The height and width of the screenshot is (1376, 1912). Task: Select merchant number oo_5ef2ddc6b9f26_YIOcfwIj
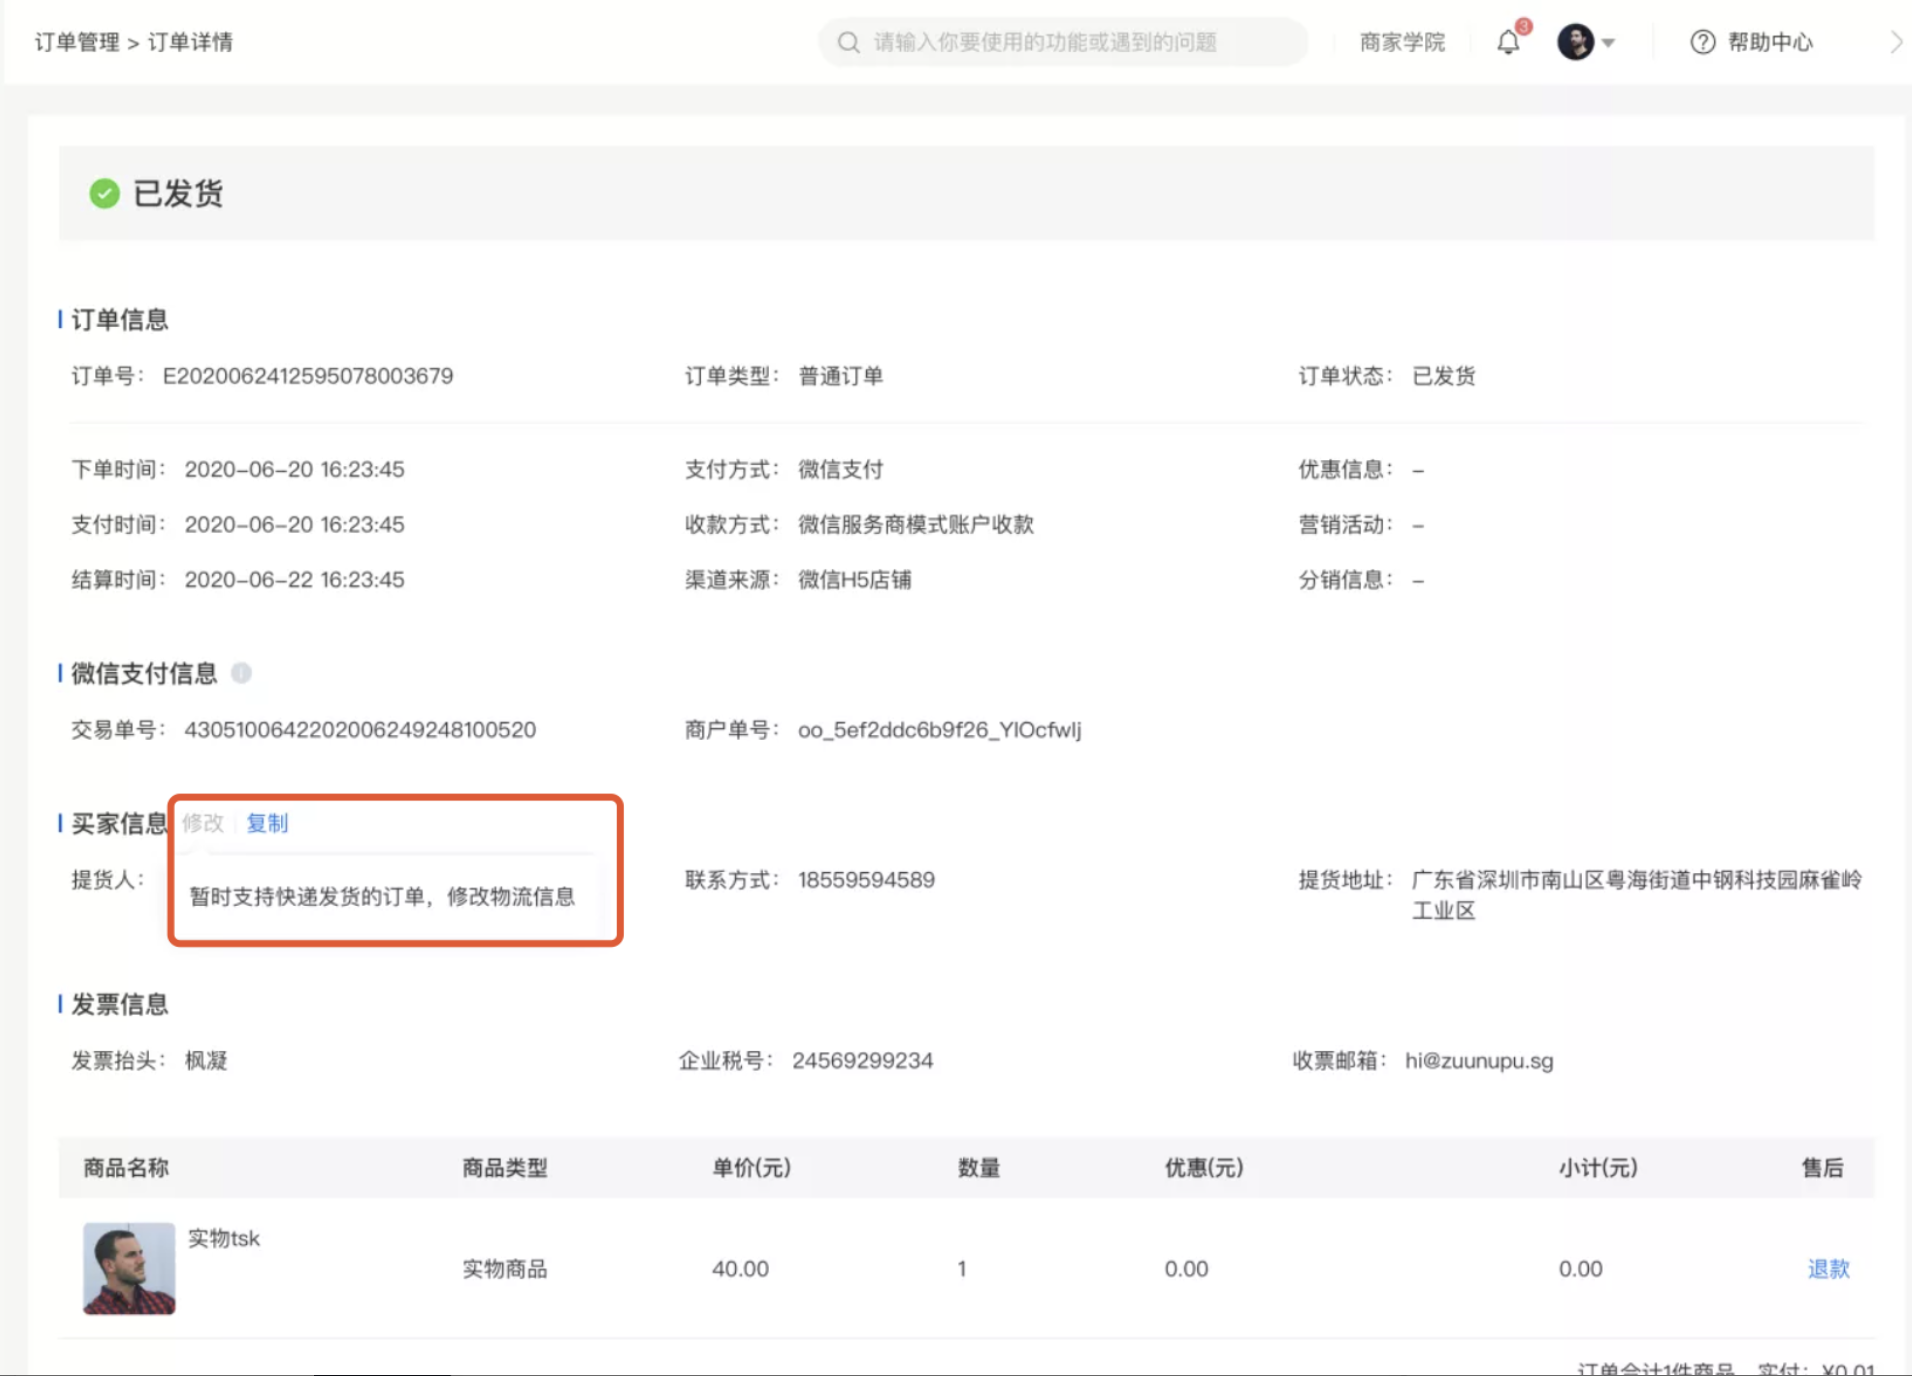939,730
